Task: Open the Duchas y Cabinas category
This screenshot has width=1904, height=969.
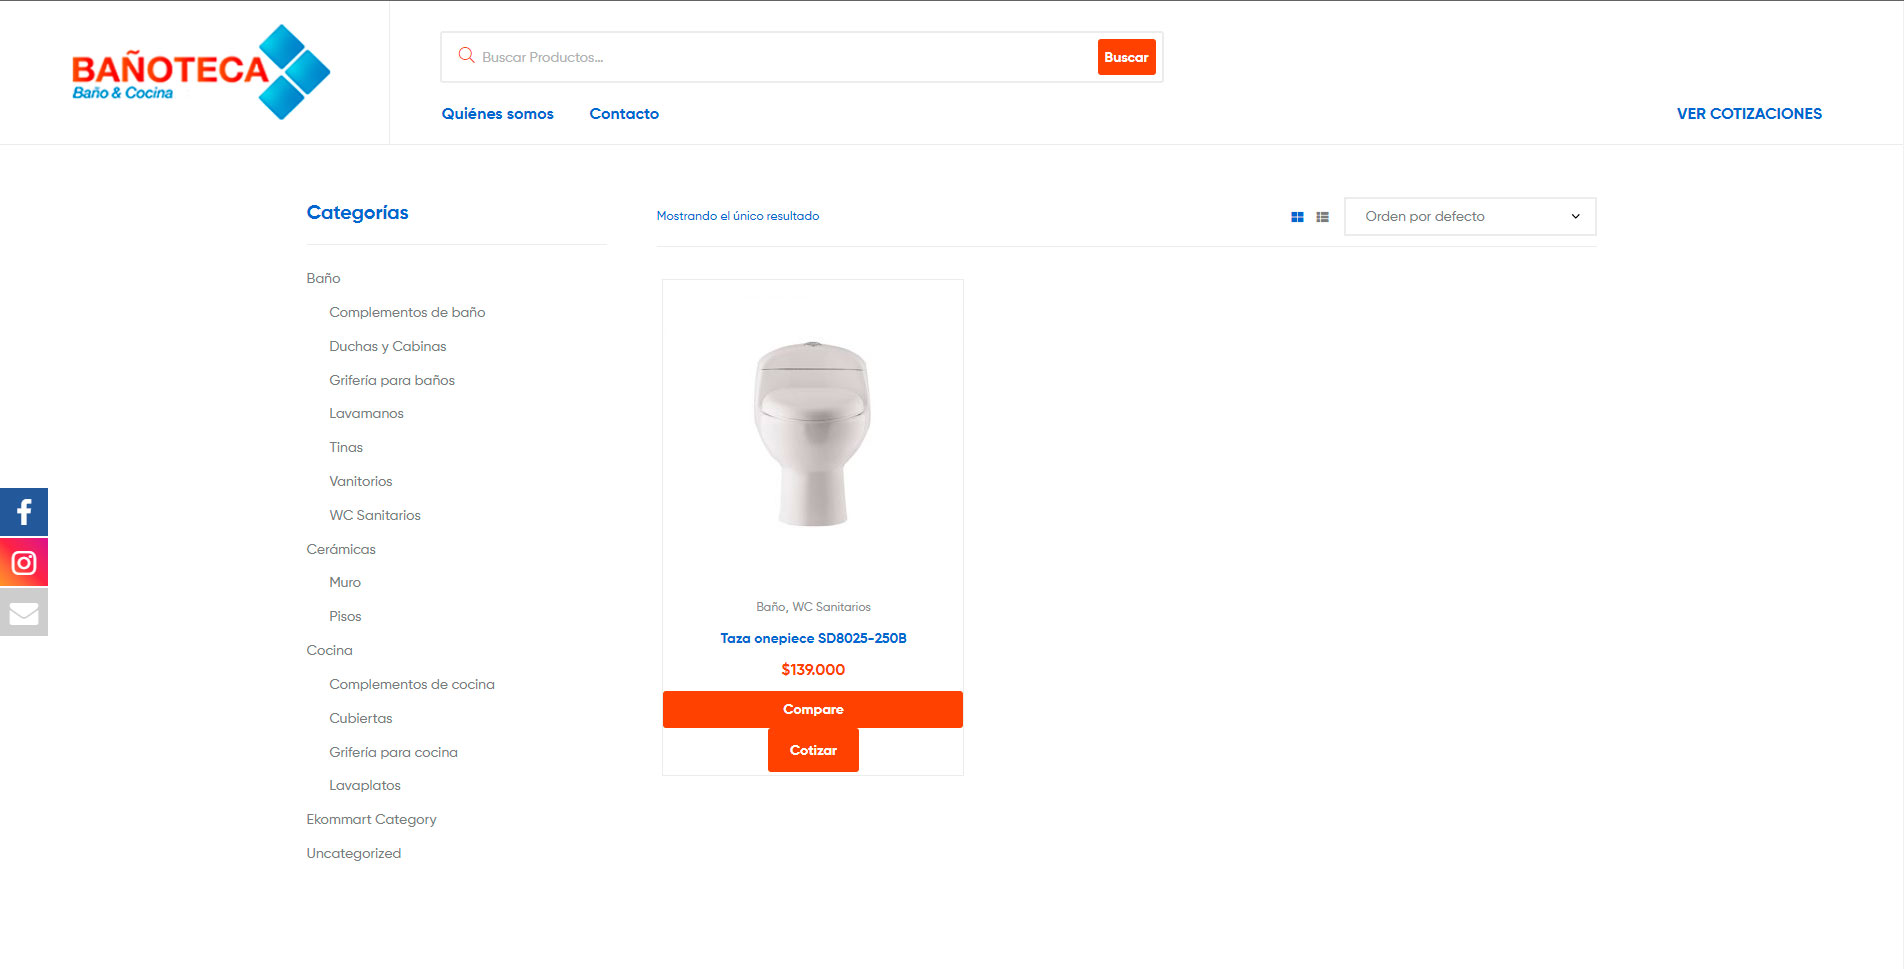Action: coord(387,346)
